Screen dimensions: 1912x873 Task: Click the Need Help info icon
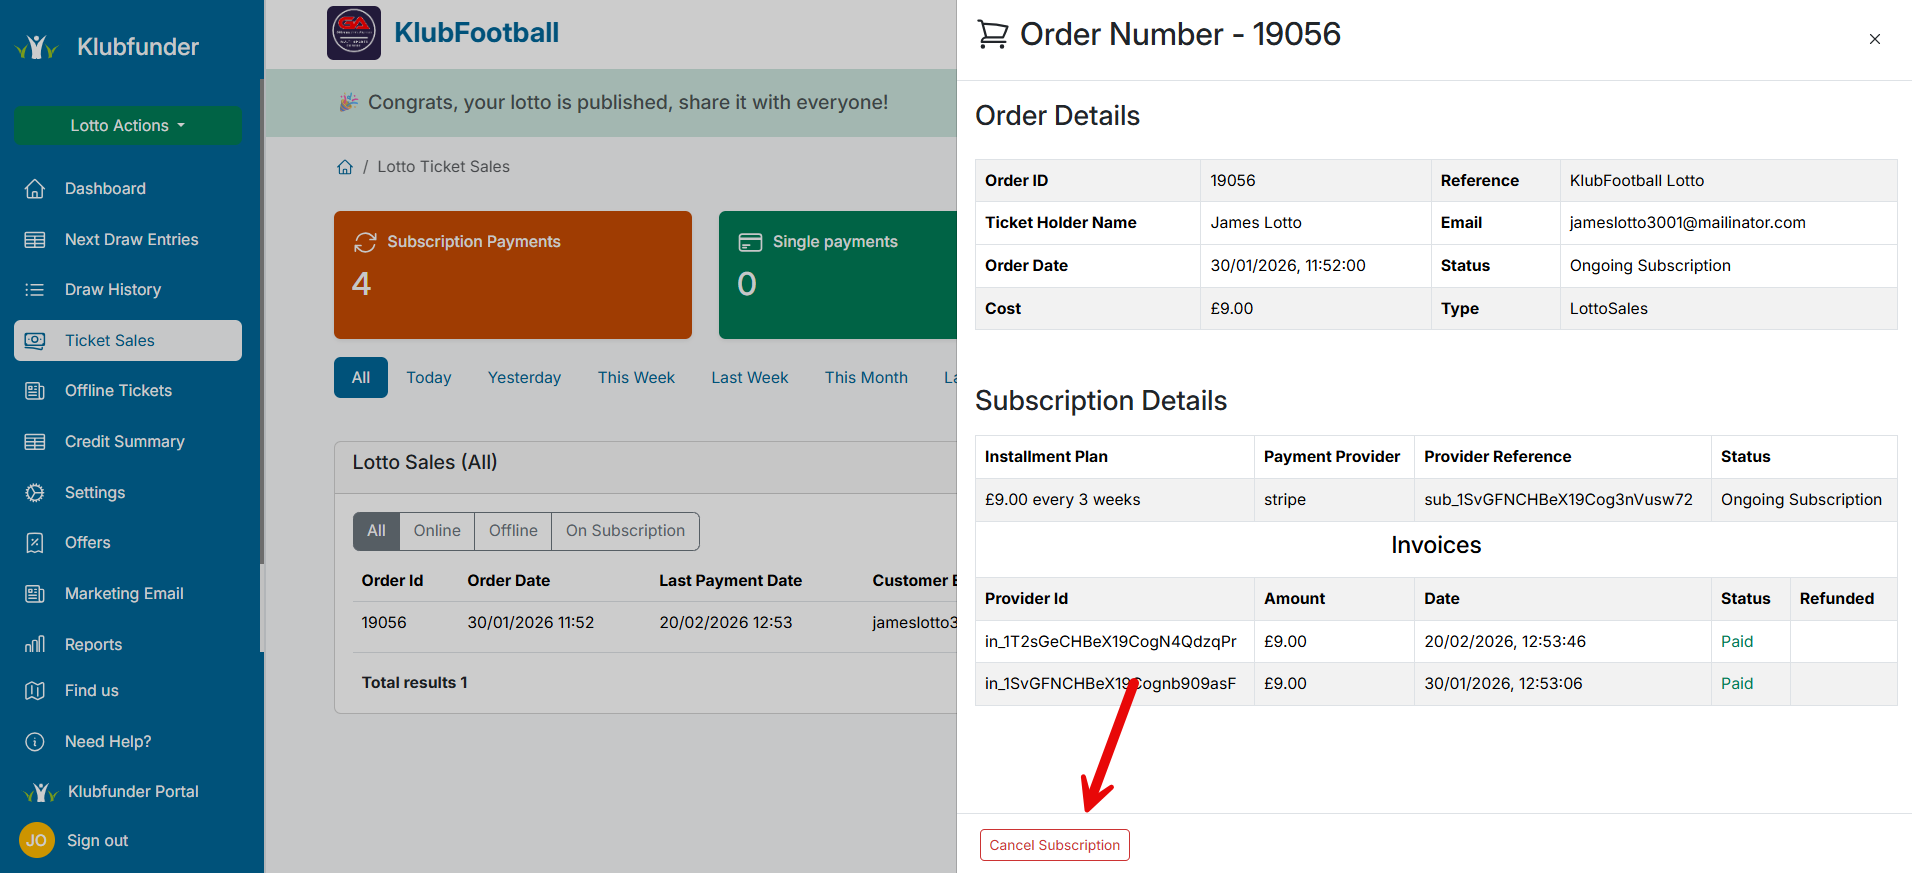(x=35, y=742)
